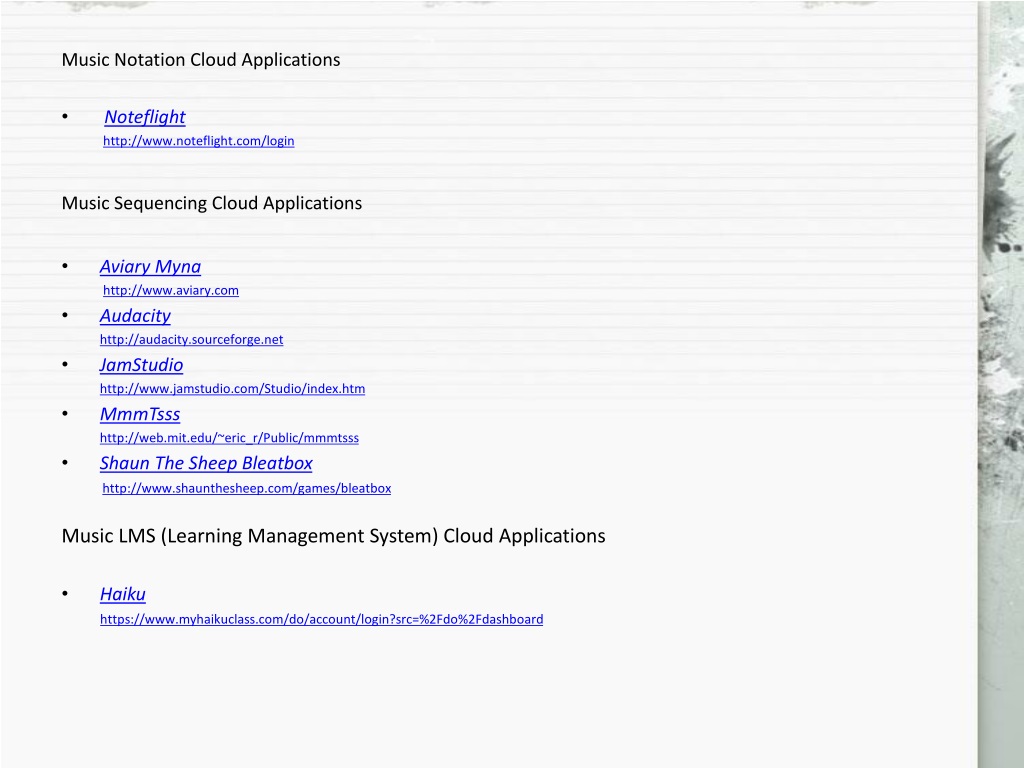The image size is (1024, 768).
Task: Visit the www.aviary.com URL
Action: click(170, 291)
